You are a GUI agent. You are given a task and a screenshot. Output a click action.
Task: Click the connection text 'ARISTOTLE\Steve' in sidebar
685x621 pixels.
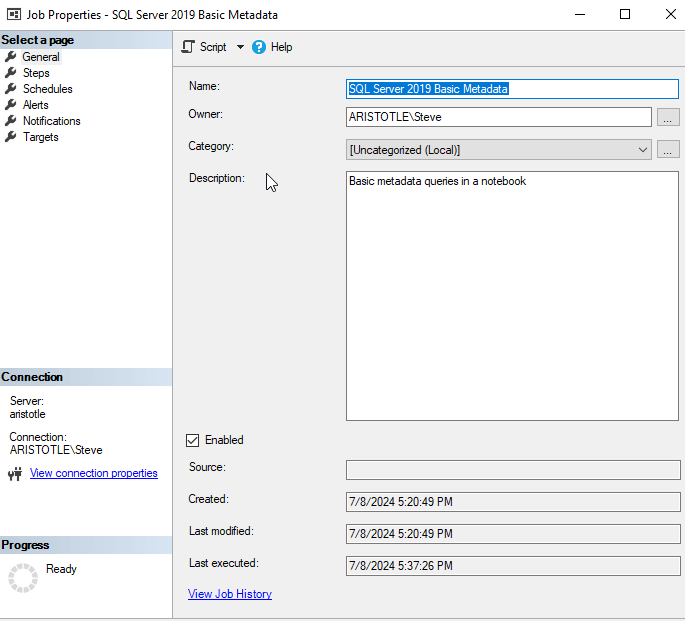point(56,450)
